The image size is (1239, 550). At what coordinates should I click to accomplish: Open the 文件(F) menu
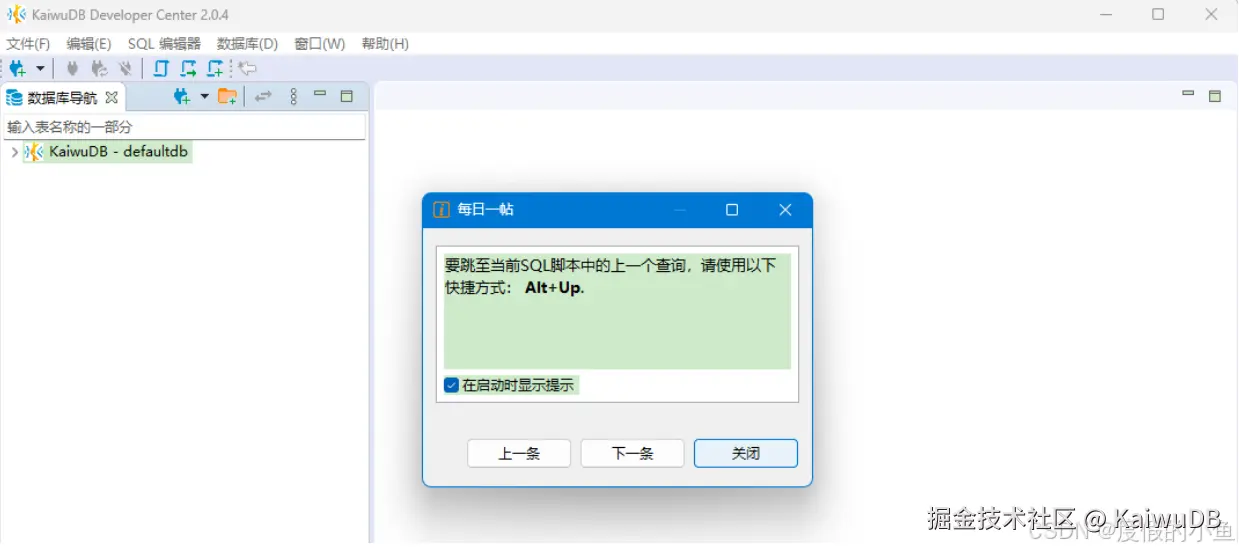(28, 44)
